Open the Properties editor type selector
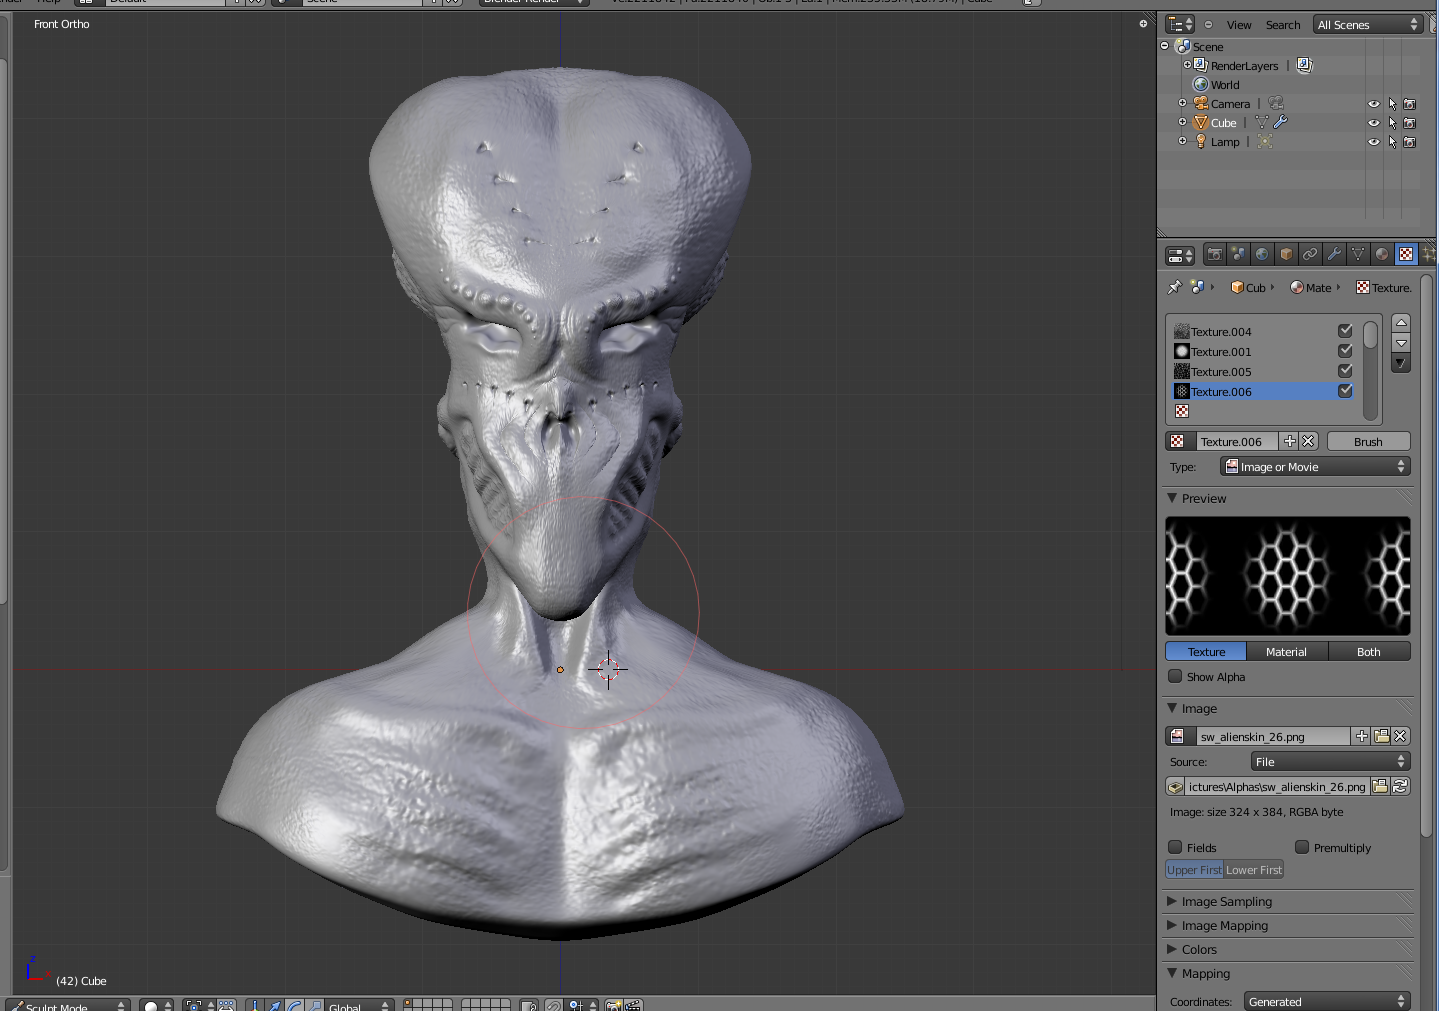Screen dimensions: 1439x1011 pos(1181,255)
